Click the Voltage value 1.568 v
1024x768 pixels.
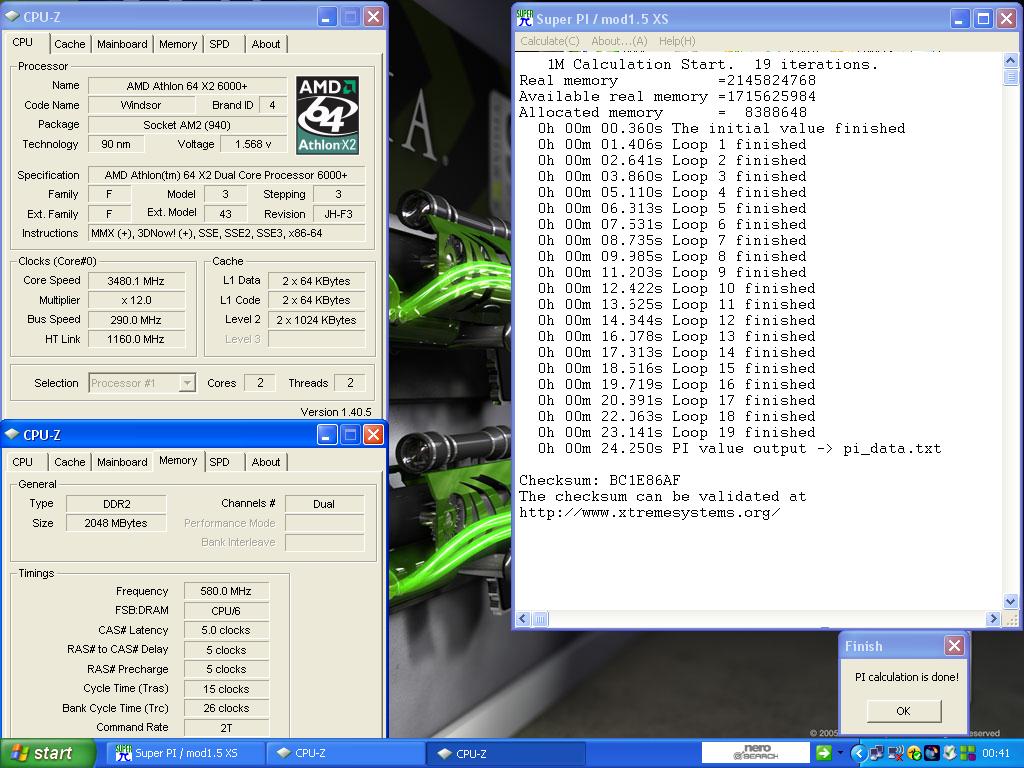(253, 144)
